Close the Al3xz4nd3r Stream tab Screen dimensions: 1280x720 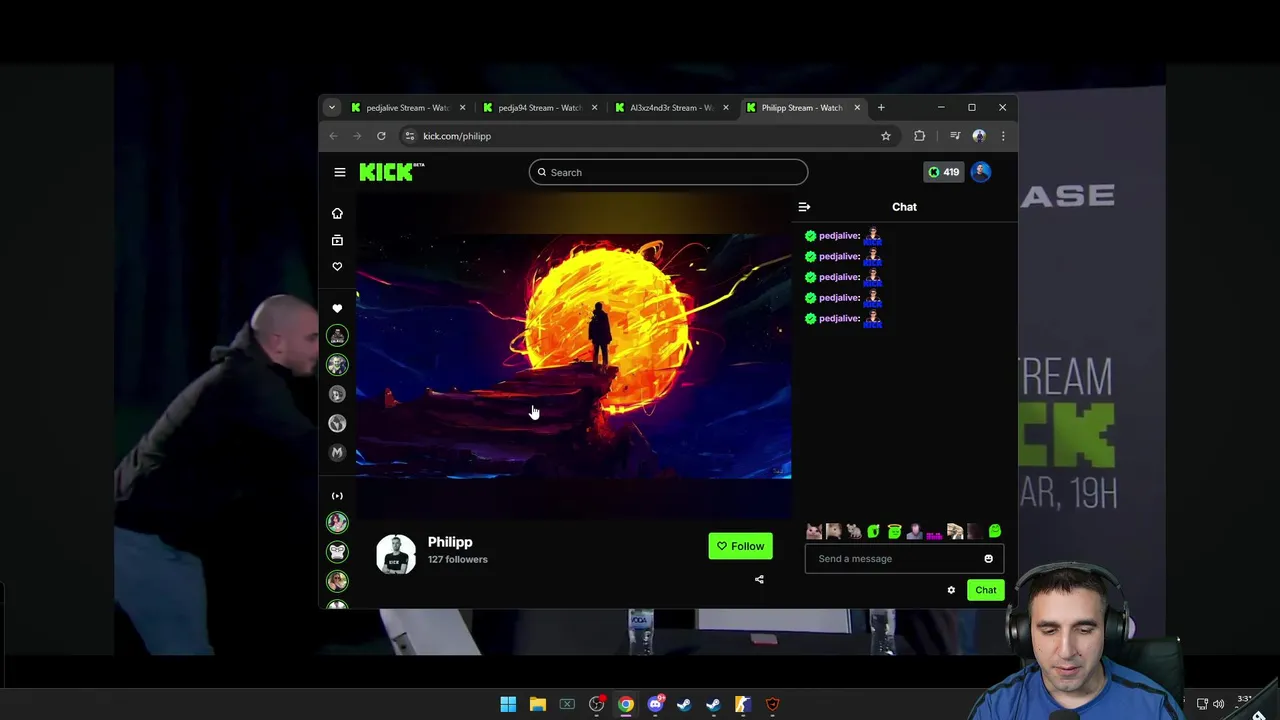pyautogui.click(x=726, y=107)
